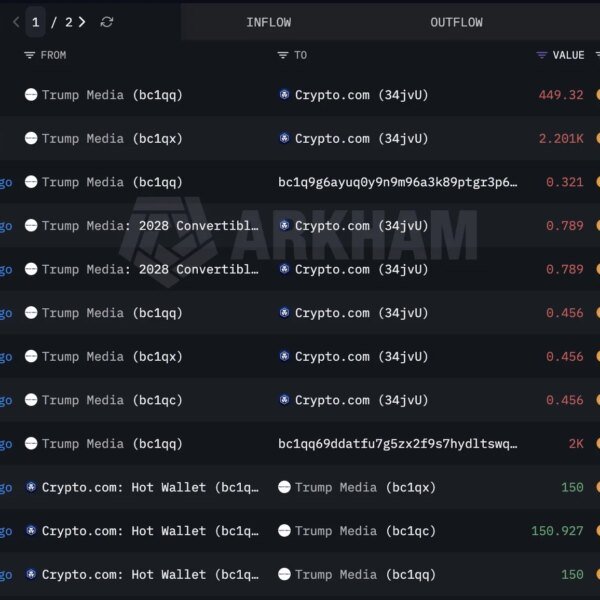The image size is (600, 600).
Task: Click Trump Media icon in 449.32 row
Action: (31, 95)
